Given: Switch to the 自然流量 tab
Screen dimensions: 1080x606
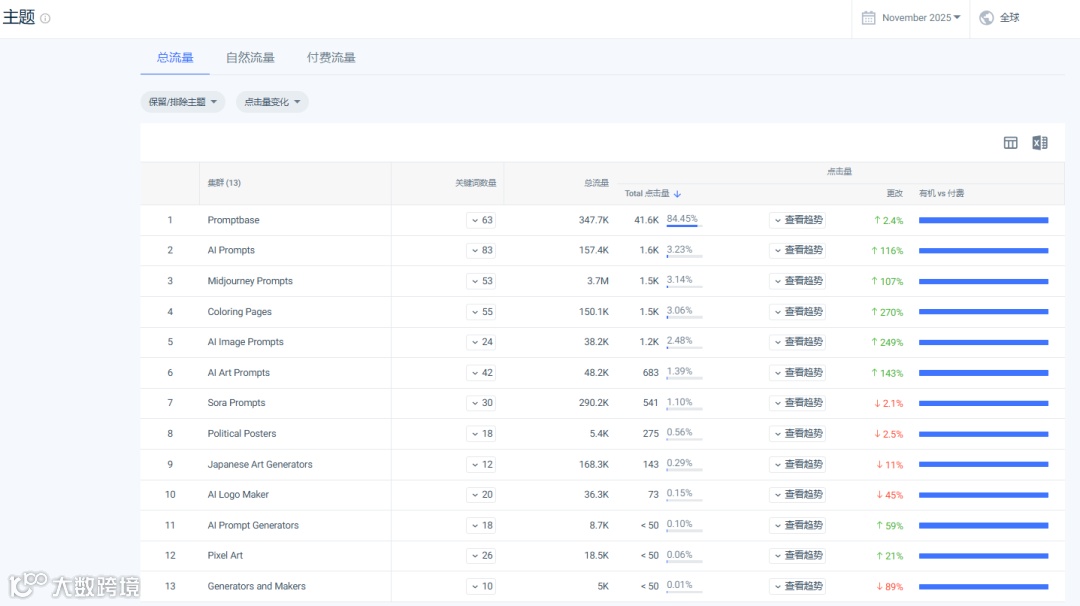Looking at the screenshot, I should point(250,57).
